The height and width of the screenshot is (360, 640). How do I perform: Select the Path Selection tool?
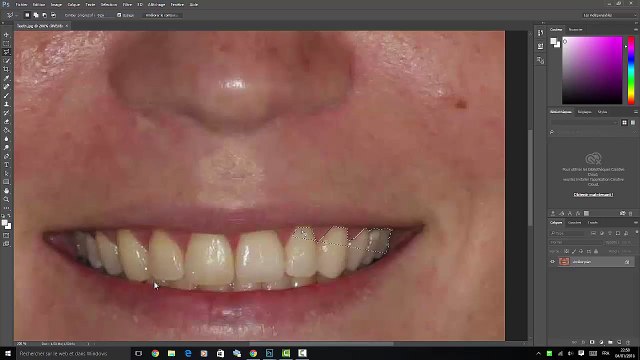(7, 173)
